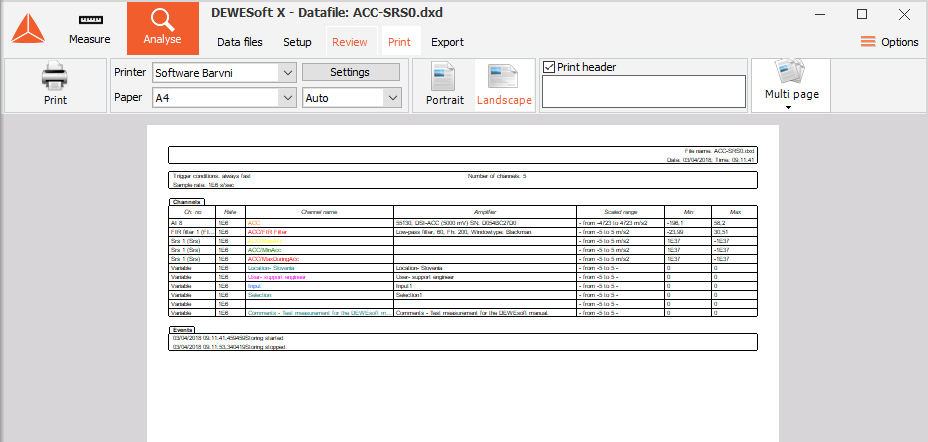Click the Max column header
928x442 pixels.
[x=734, y=212]
